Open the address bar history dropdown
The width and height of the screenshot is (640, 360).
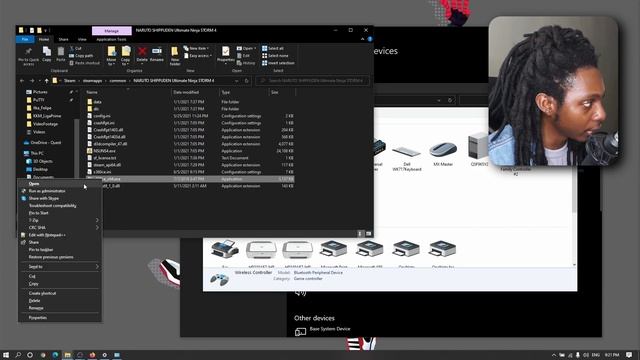[x=236, y=81]
